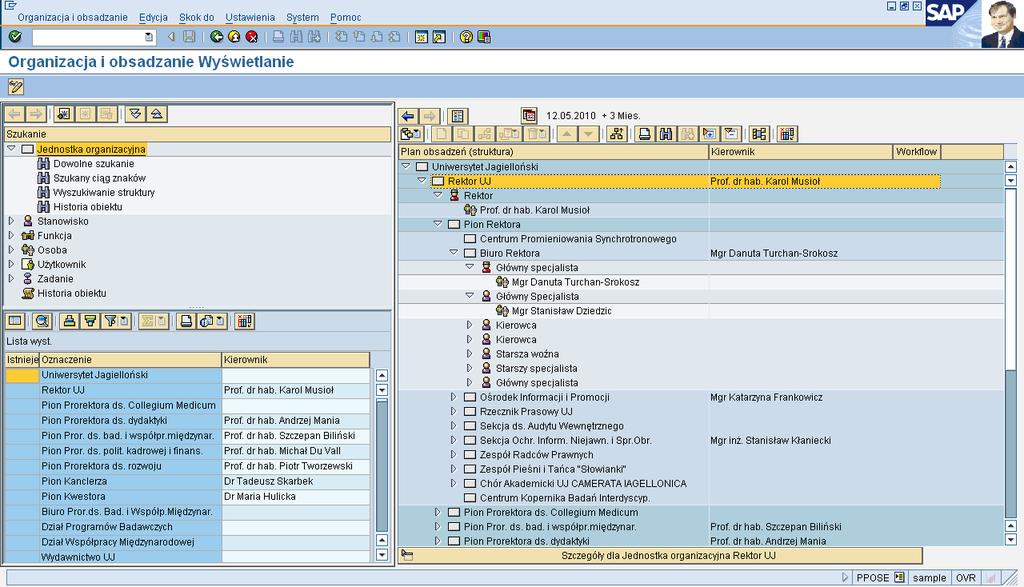
Task: Expand the Funkcja search node
Action: (x=11, y=235)
